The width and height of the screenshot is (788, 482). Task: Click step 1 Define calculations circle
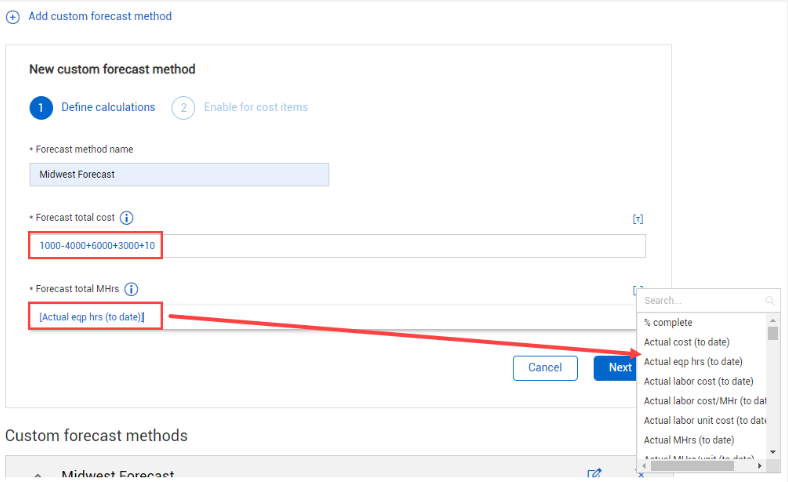tap(41, 108)
